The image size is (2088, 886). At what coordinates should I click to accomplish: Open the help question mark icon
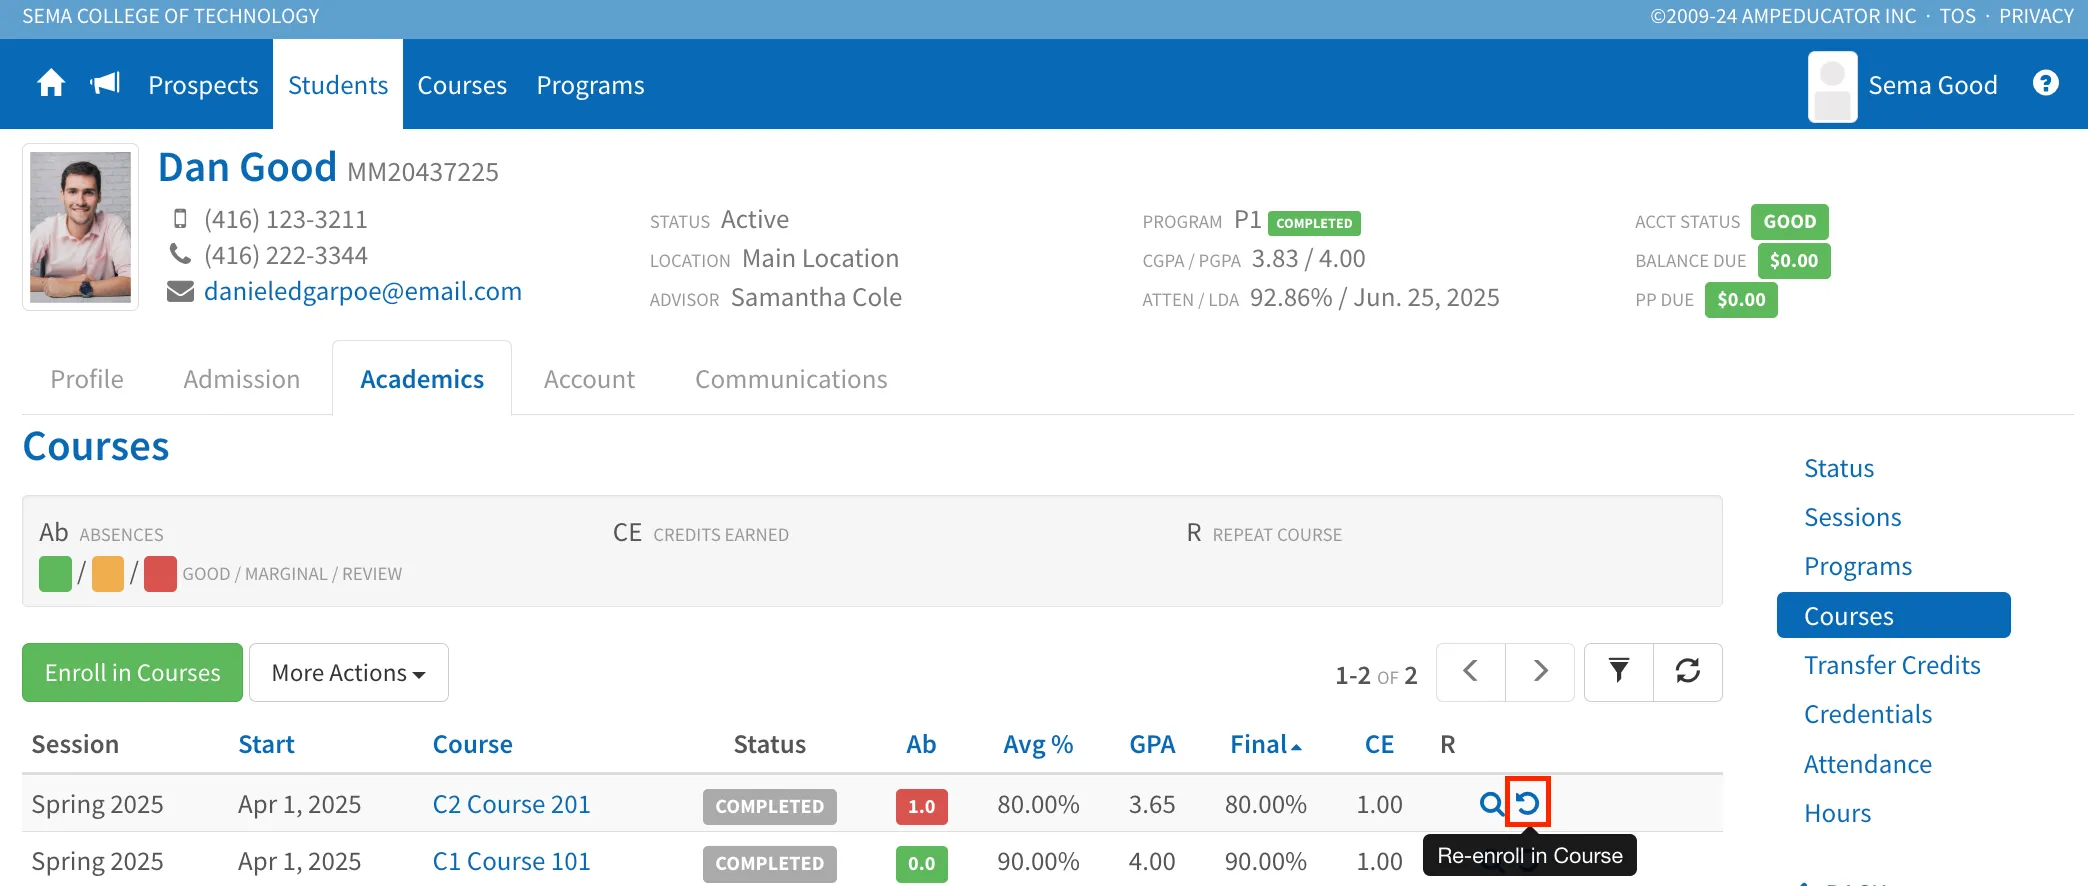(2046, 84)
